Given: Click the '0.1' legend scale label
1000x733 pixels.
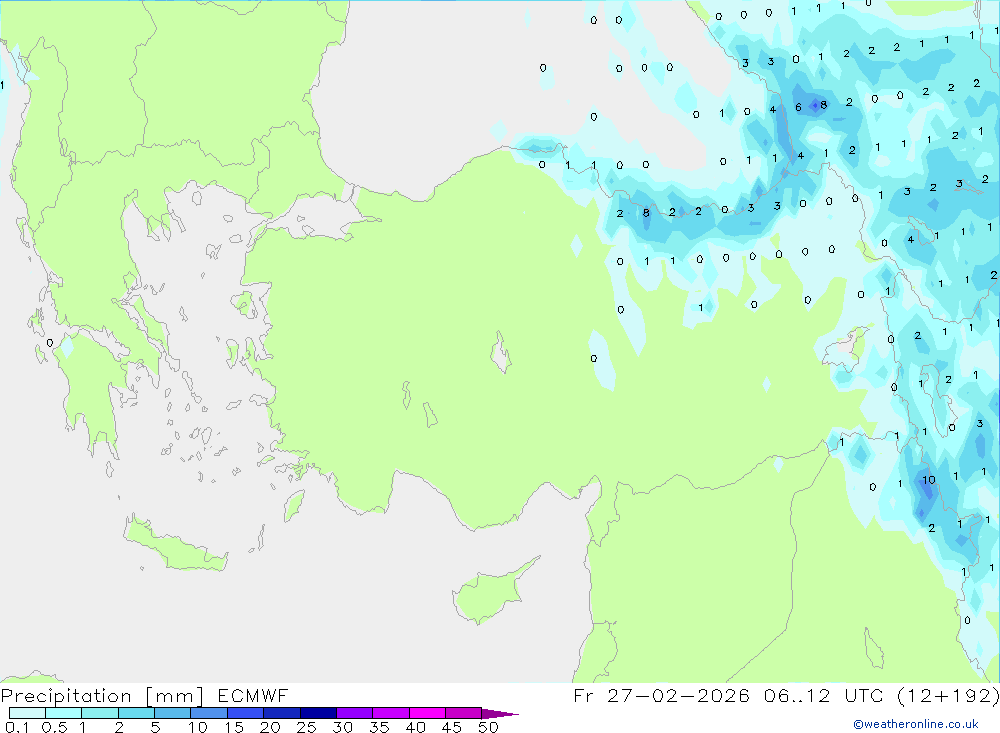Looking at the screenshot, I should 17,727.
